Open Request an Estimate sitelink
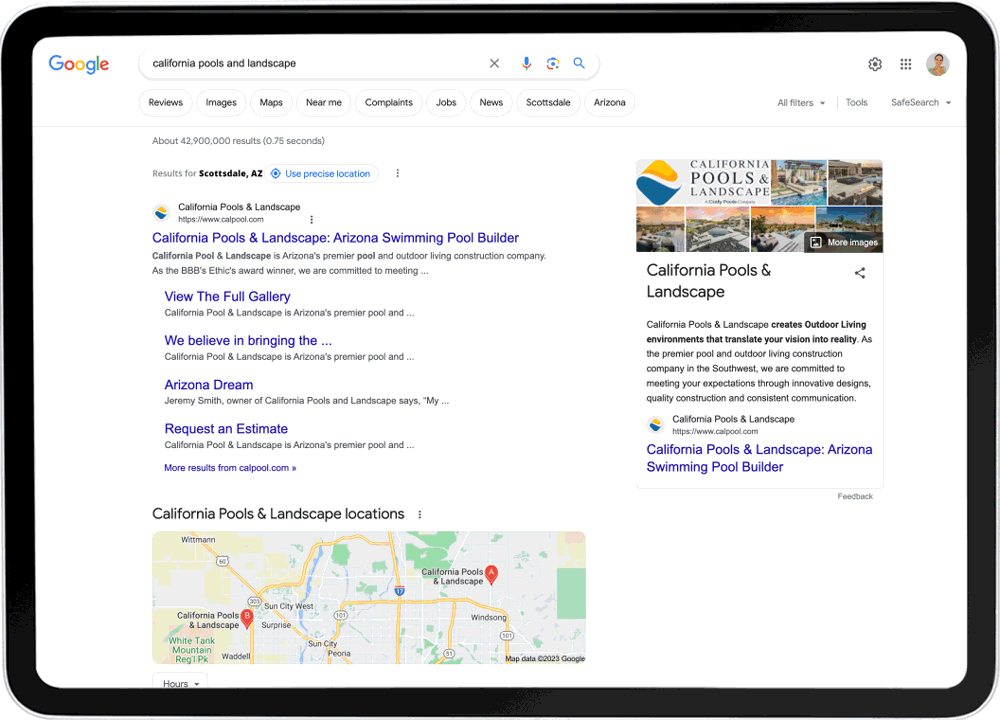Screen dimensions: 1000x720 [x=226, y=429]
